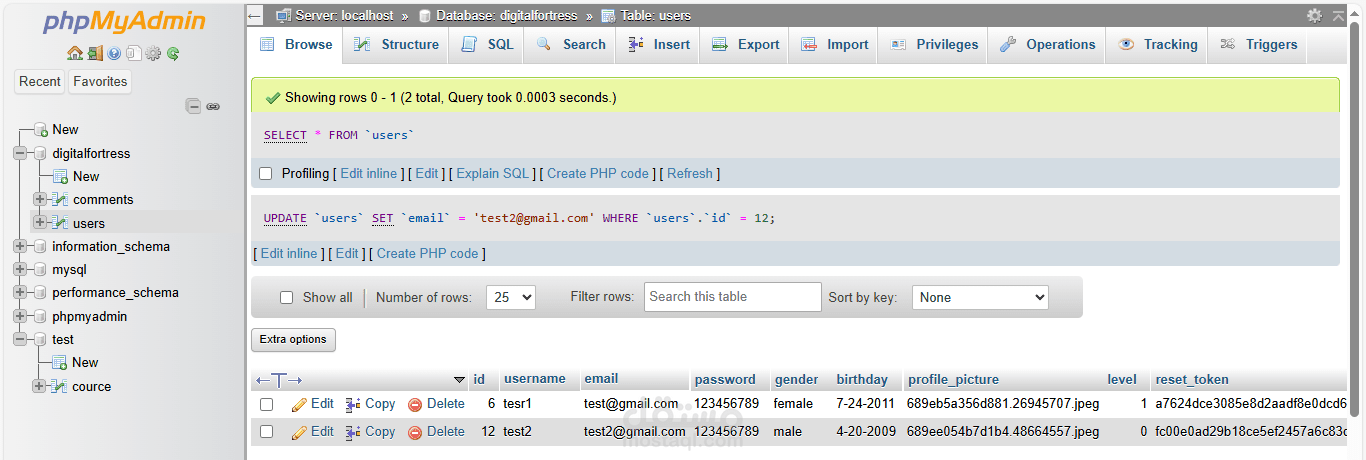Click the cource table icon in the tree

[x=61, y=387]
